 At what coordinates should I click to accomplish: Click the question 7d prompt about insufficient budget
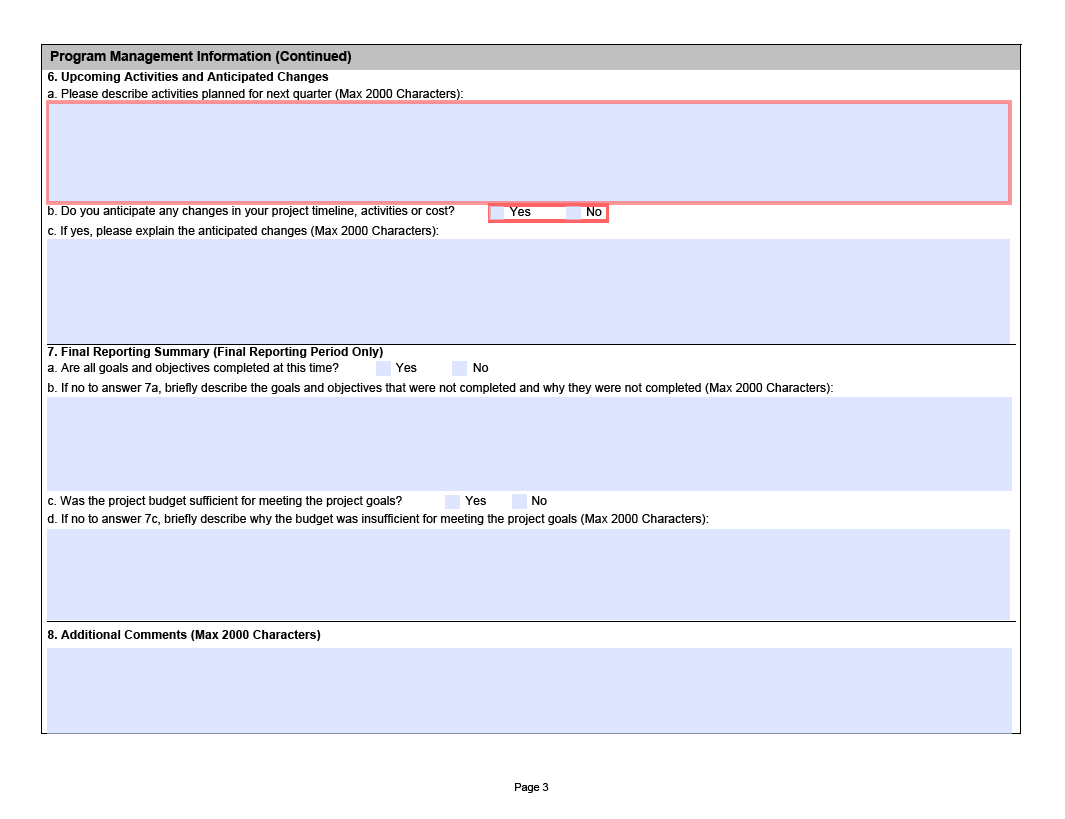(x=378, y=519)
